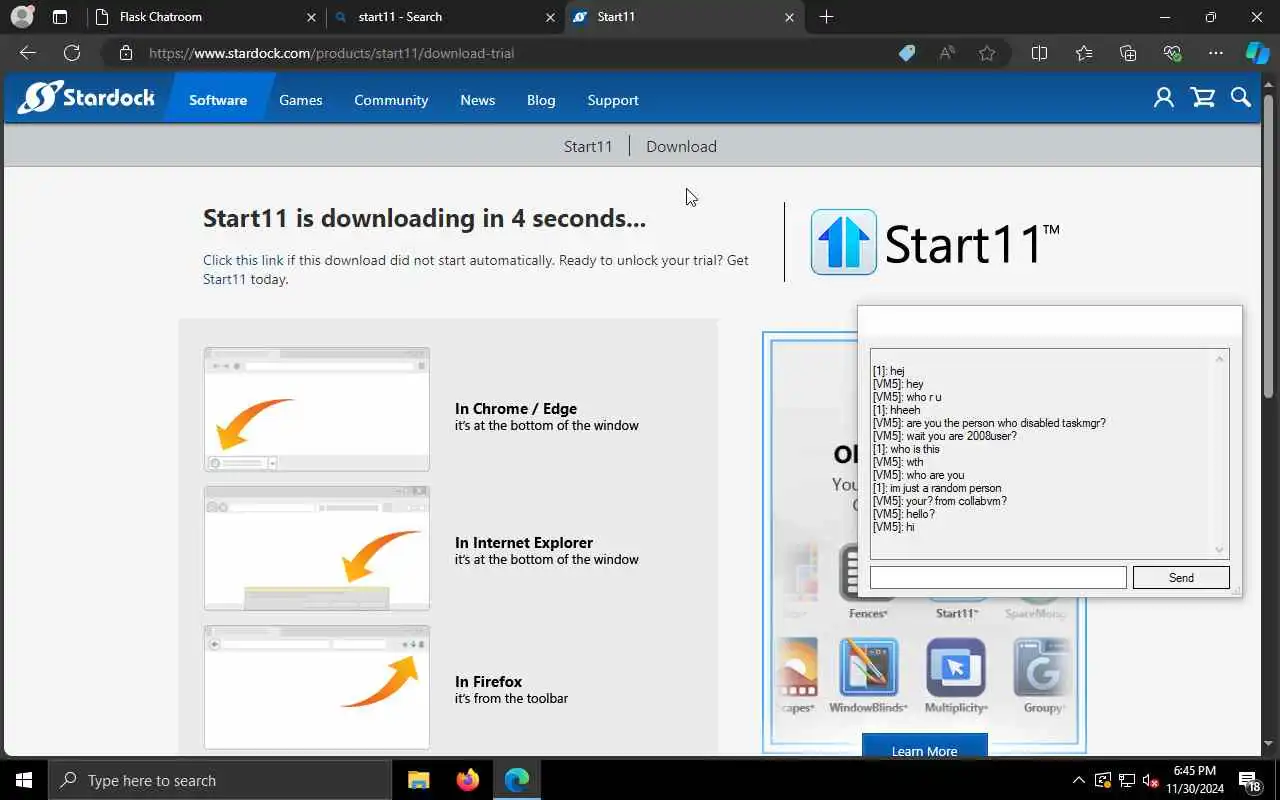View the Internet Explorer download thumbnail

click(x=317, y=548)
